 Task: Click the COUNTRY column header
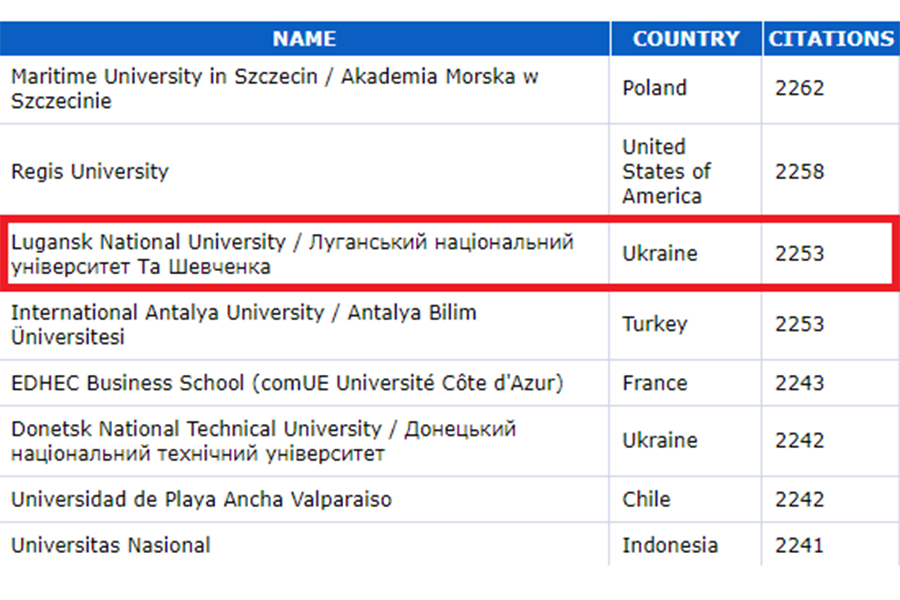[686, 39]
